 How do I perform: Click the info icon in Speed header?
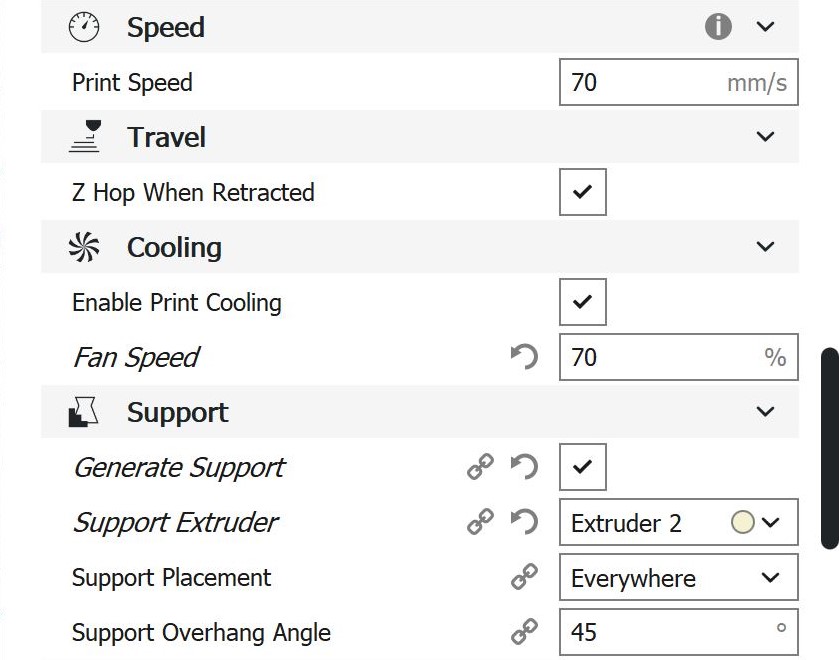point(718,27)
